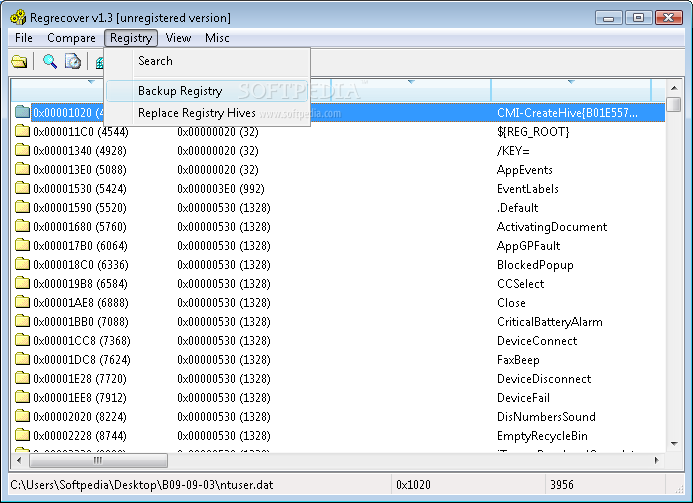Click the magnifier search toolbar icon
This screenshot has width=693, height=503.
pyautogui.click(x=50, y=61)
